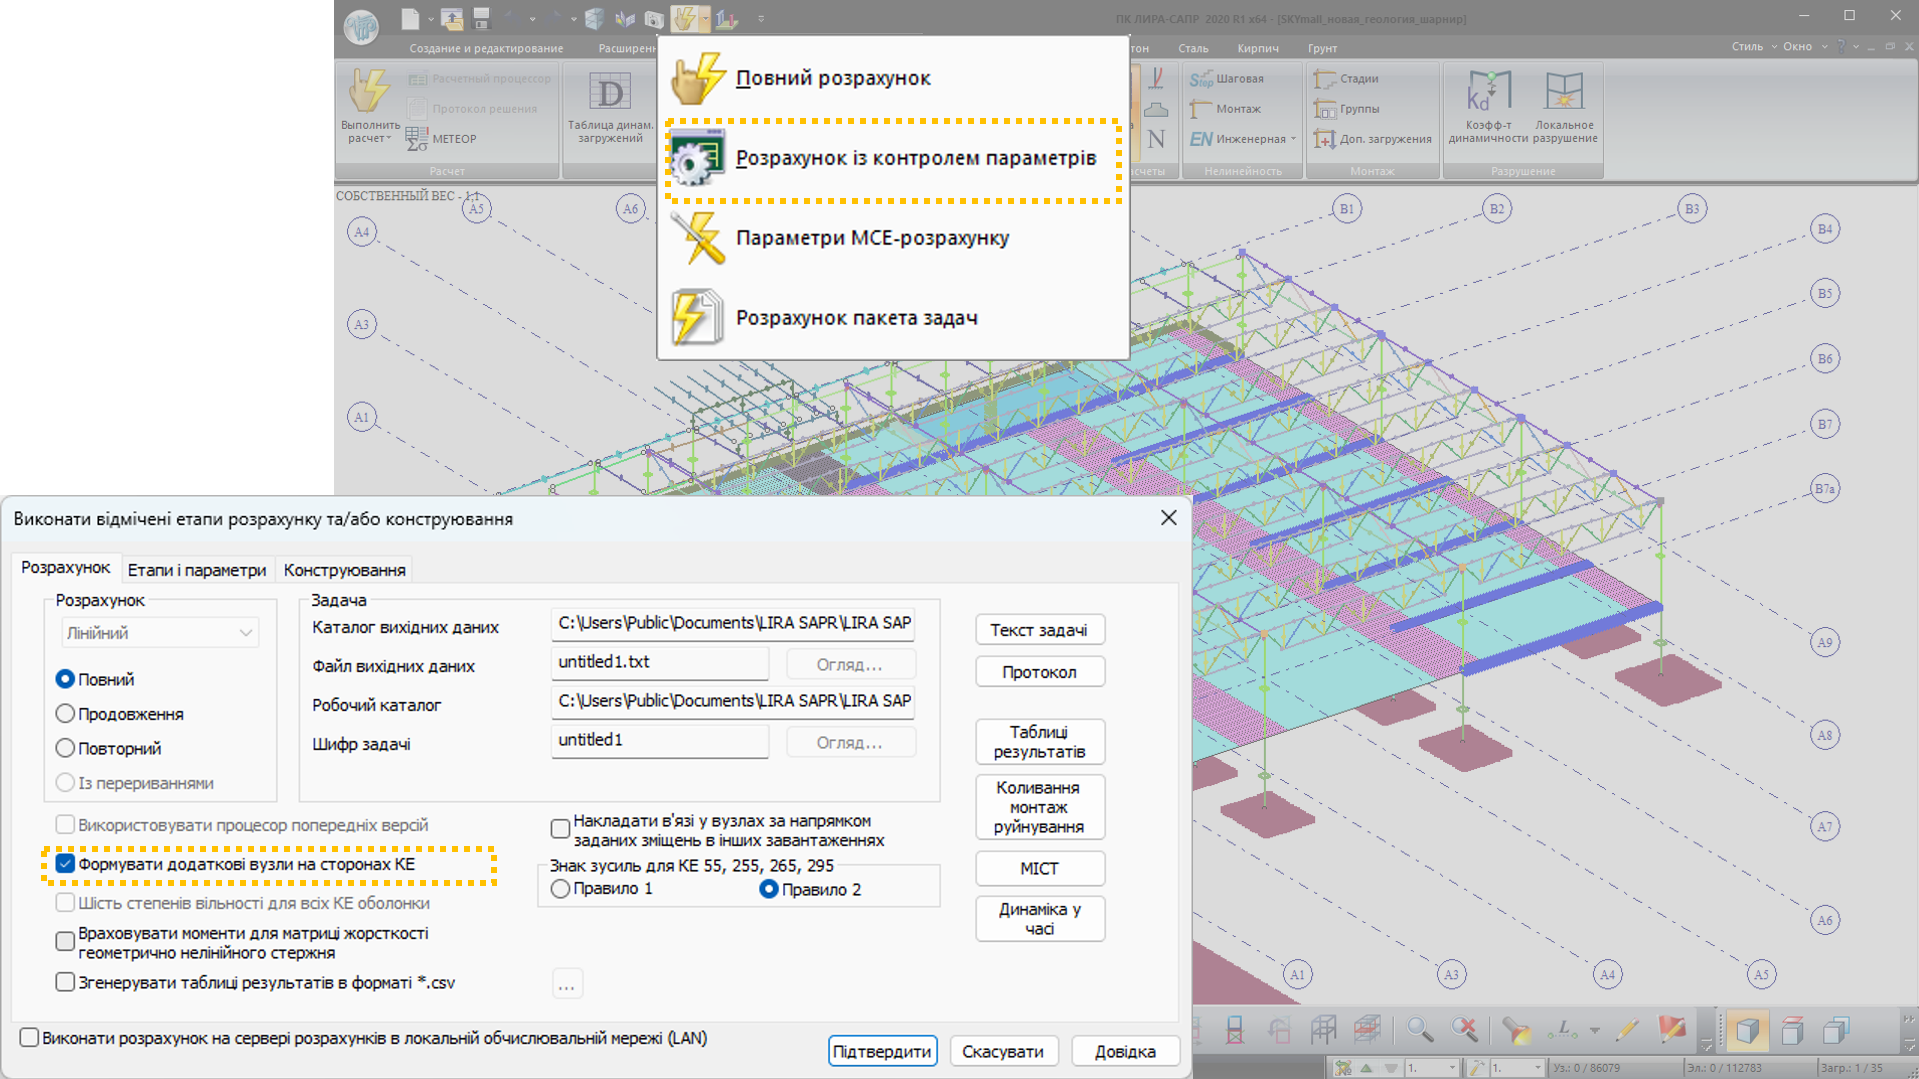Viewport: 1919px width, 1079px height.
Task: Select Розрахунок пакета задач menu item
Action: [856, 318]
